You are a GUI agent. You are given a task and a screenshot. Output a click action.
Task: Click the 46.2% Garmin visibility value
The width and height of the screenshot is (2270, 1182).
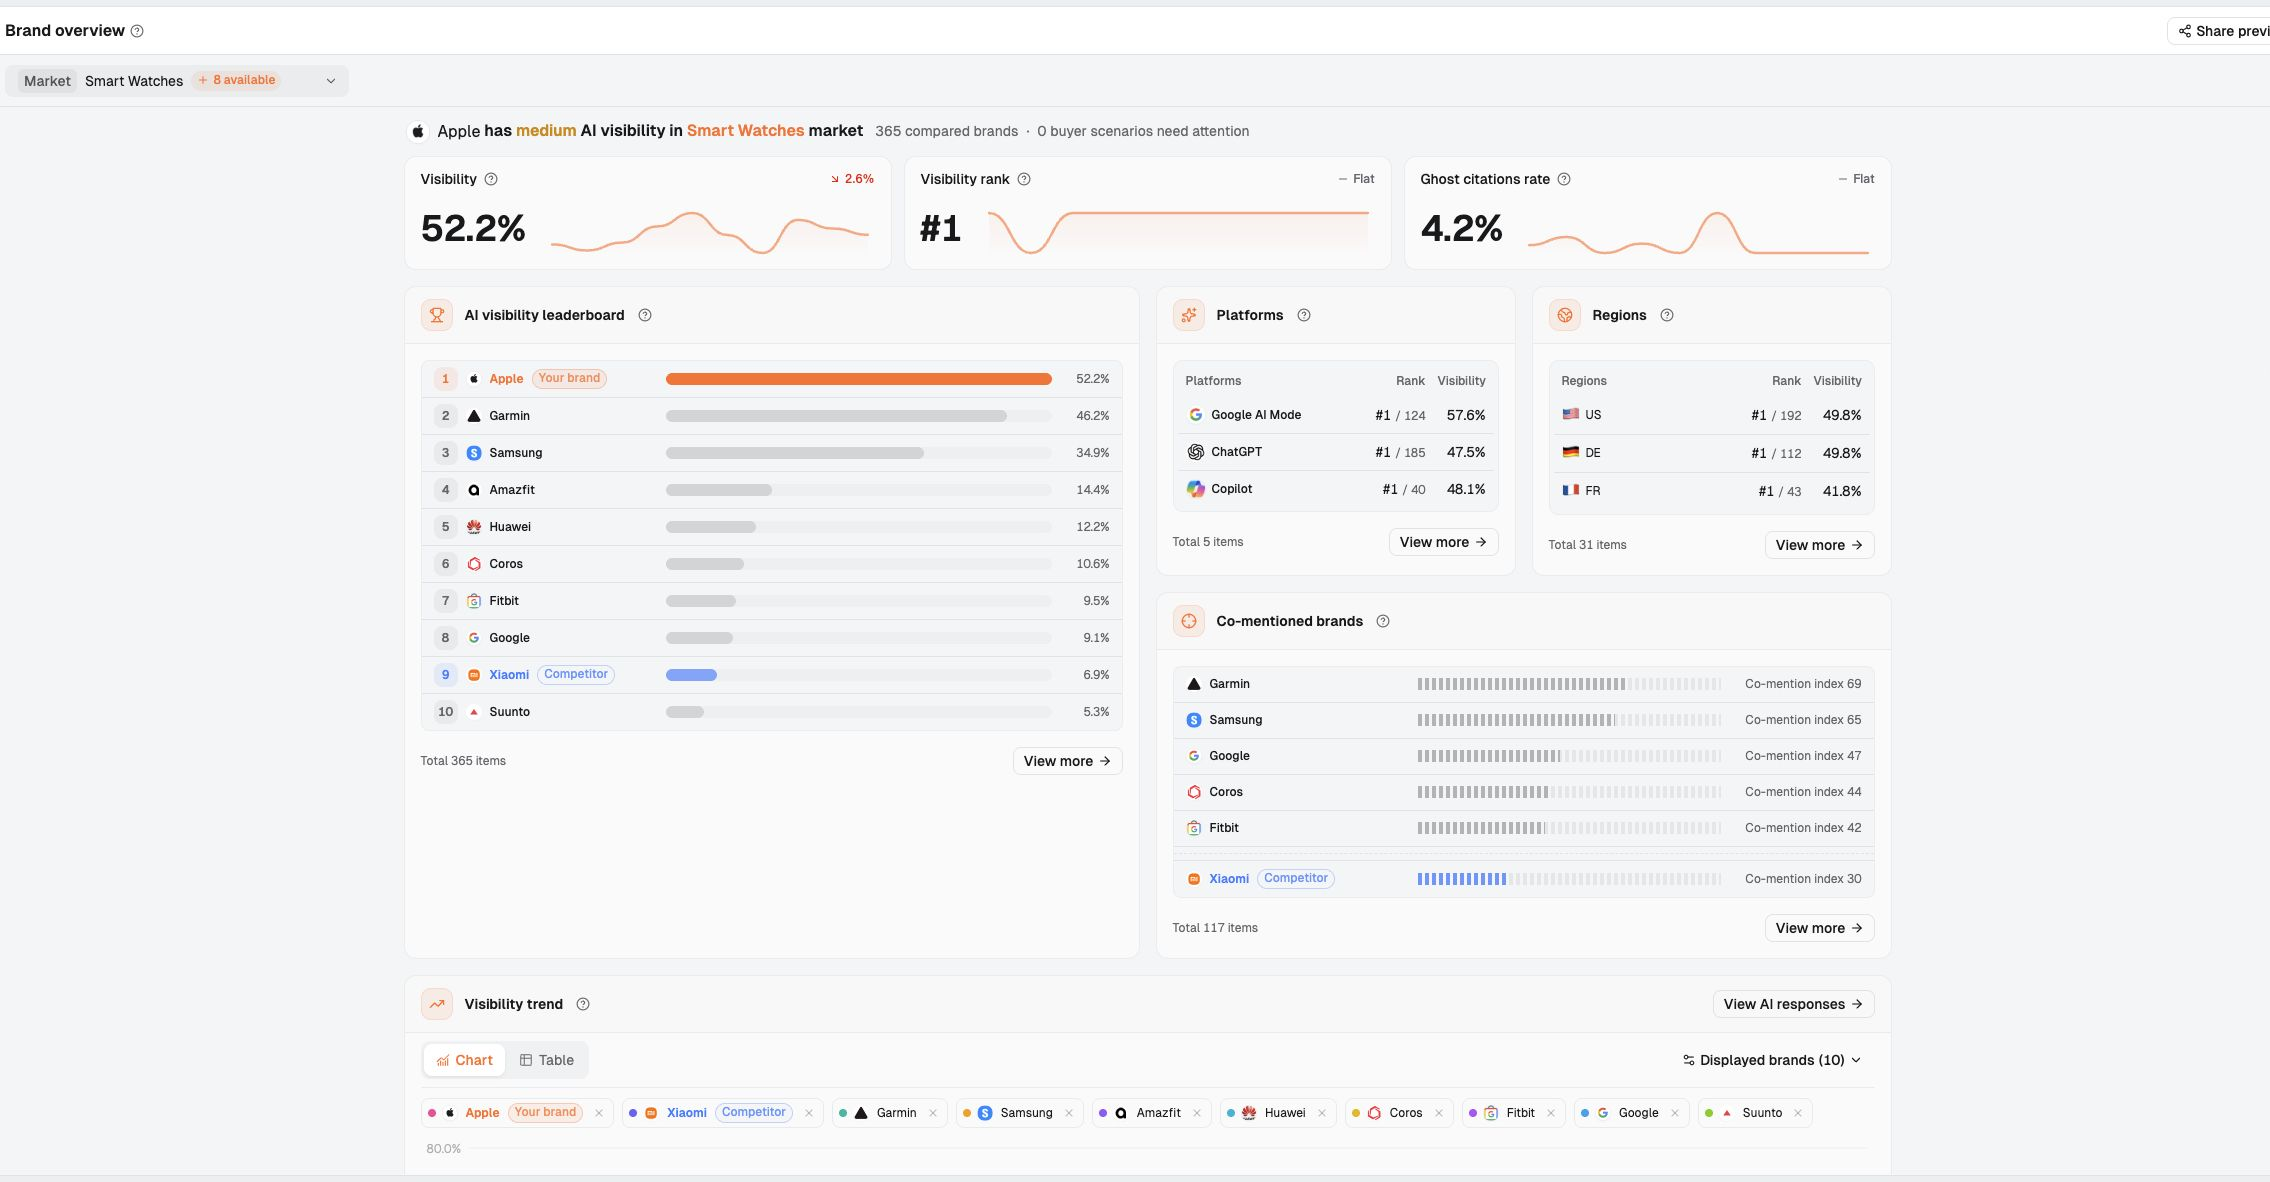[x=1092, y=416]
